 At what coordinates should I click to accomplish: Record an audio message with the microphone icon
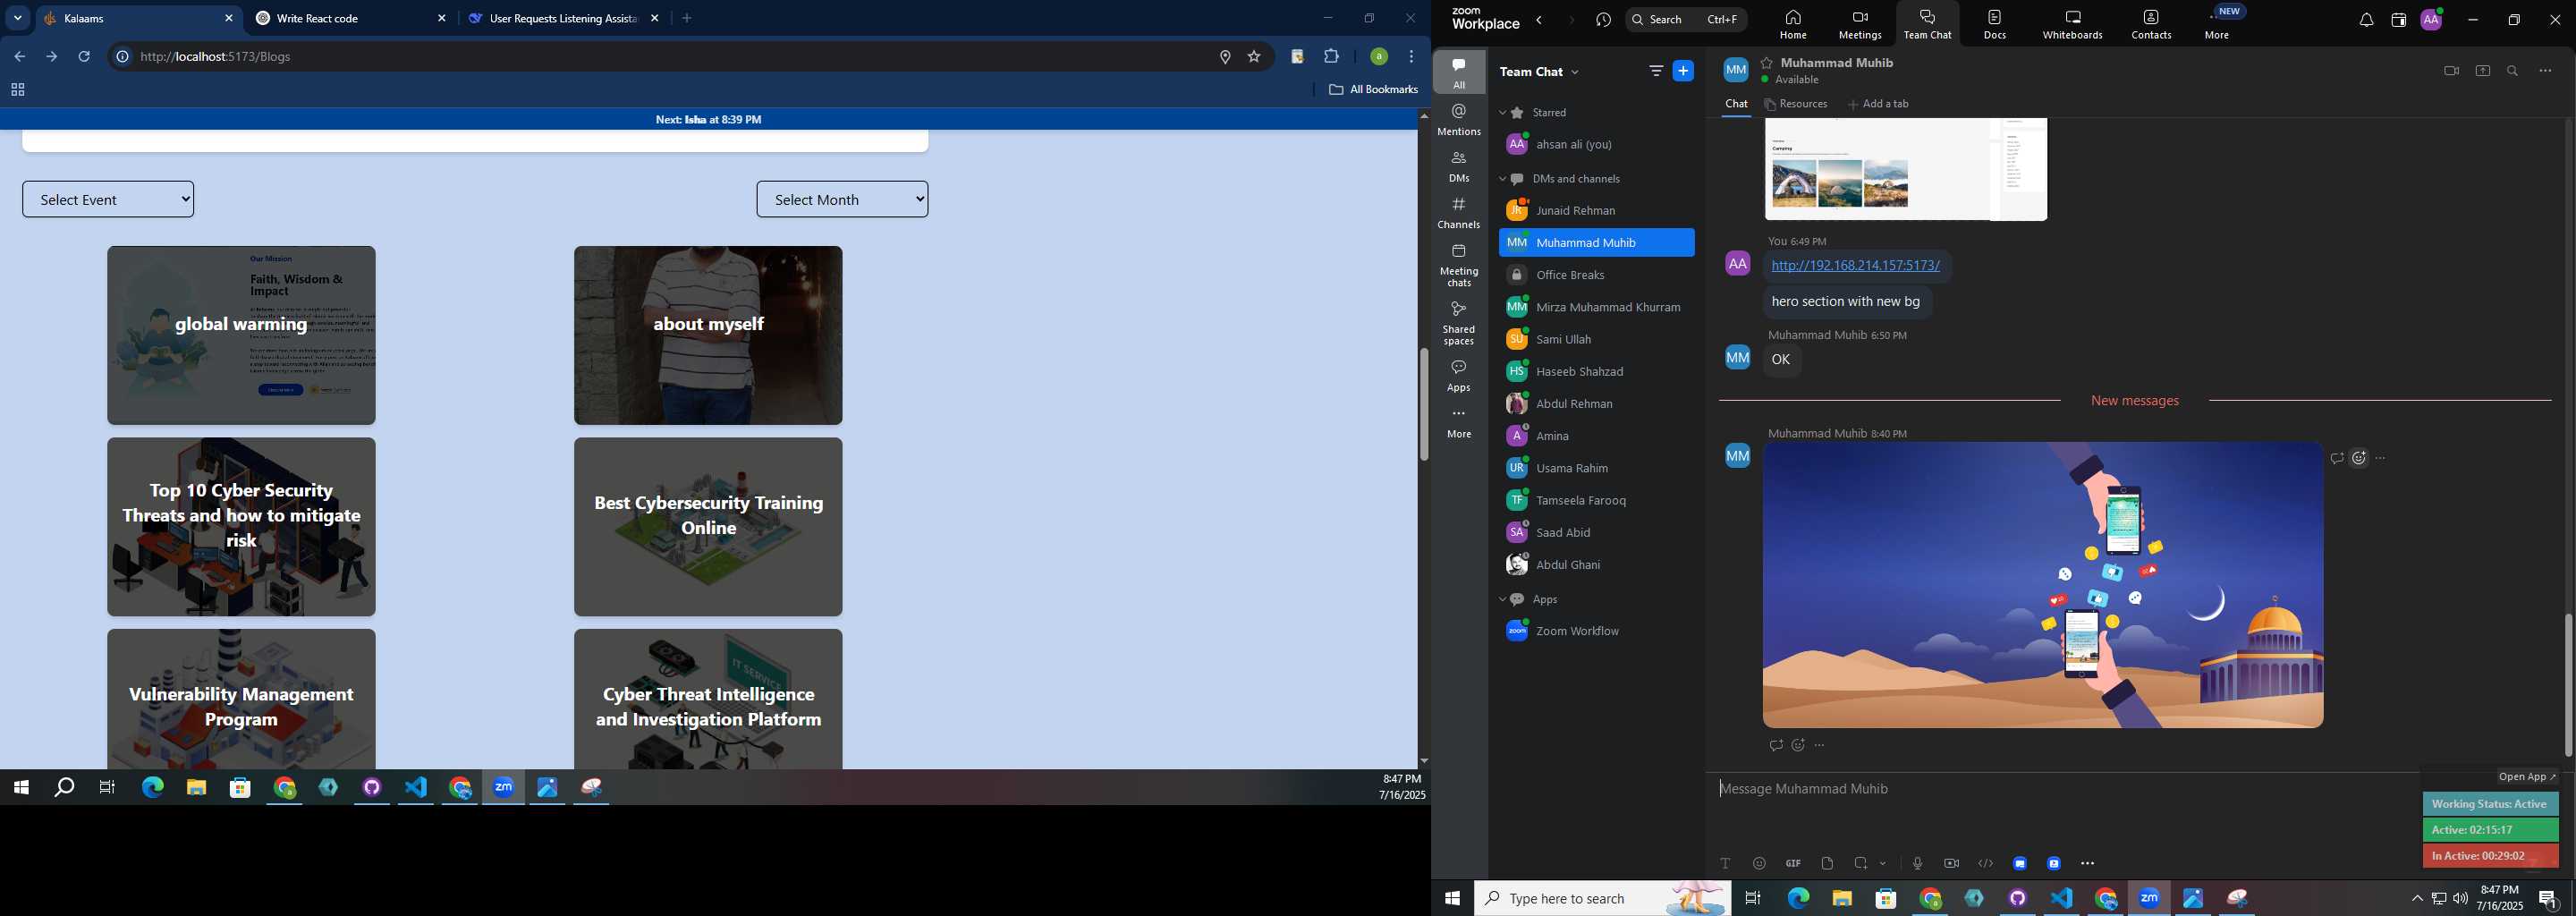pos(1917,863)
